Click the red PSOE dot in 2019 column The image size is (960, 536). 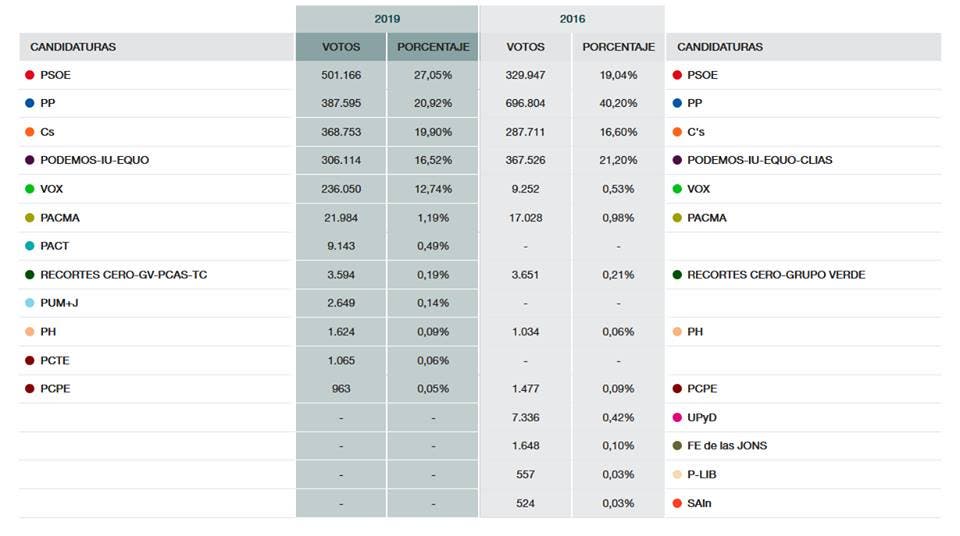tap(30, 75)
